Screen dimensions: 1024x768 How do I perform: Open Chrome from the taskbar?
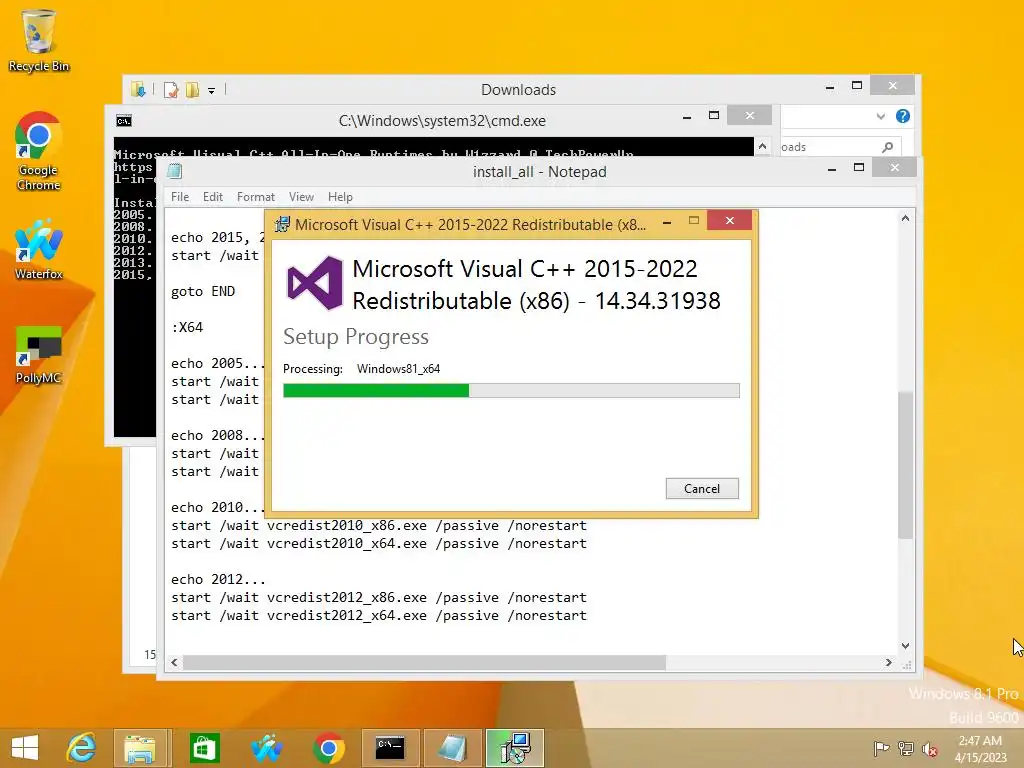[x=329, y=748]
